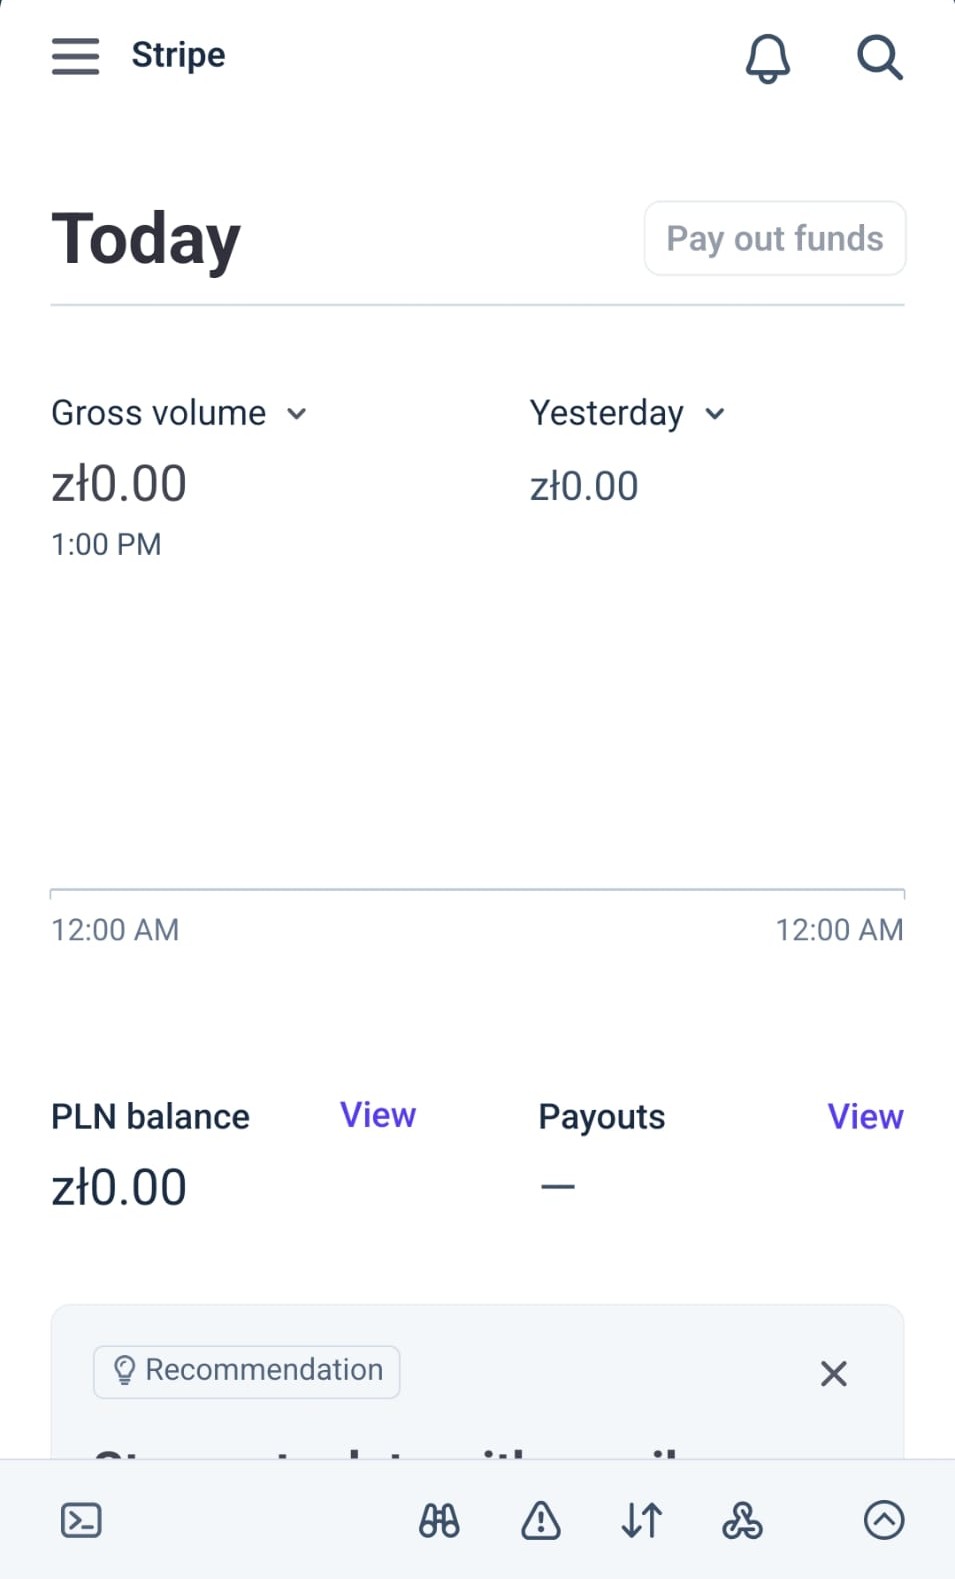This screenshot has height=1579, width=955.
Task: Open the webhooks icon in bottom toolbar
Action: pos(742,1520)
